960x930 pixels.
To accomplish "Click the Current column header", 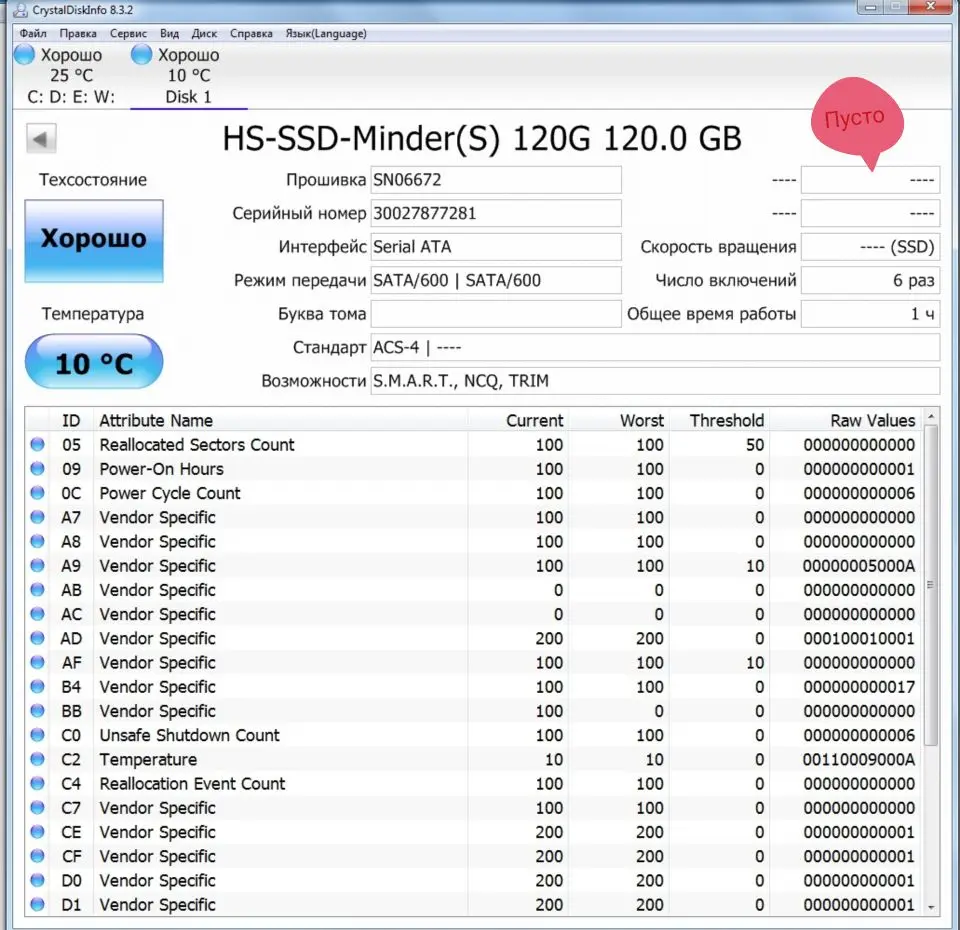I will 518,420.
